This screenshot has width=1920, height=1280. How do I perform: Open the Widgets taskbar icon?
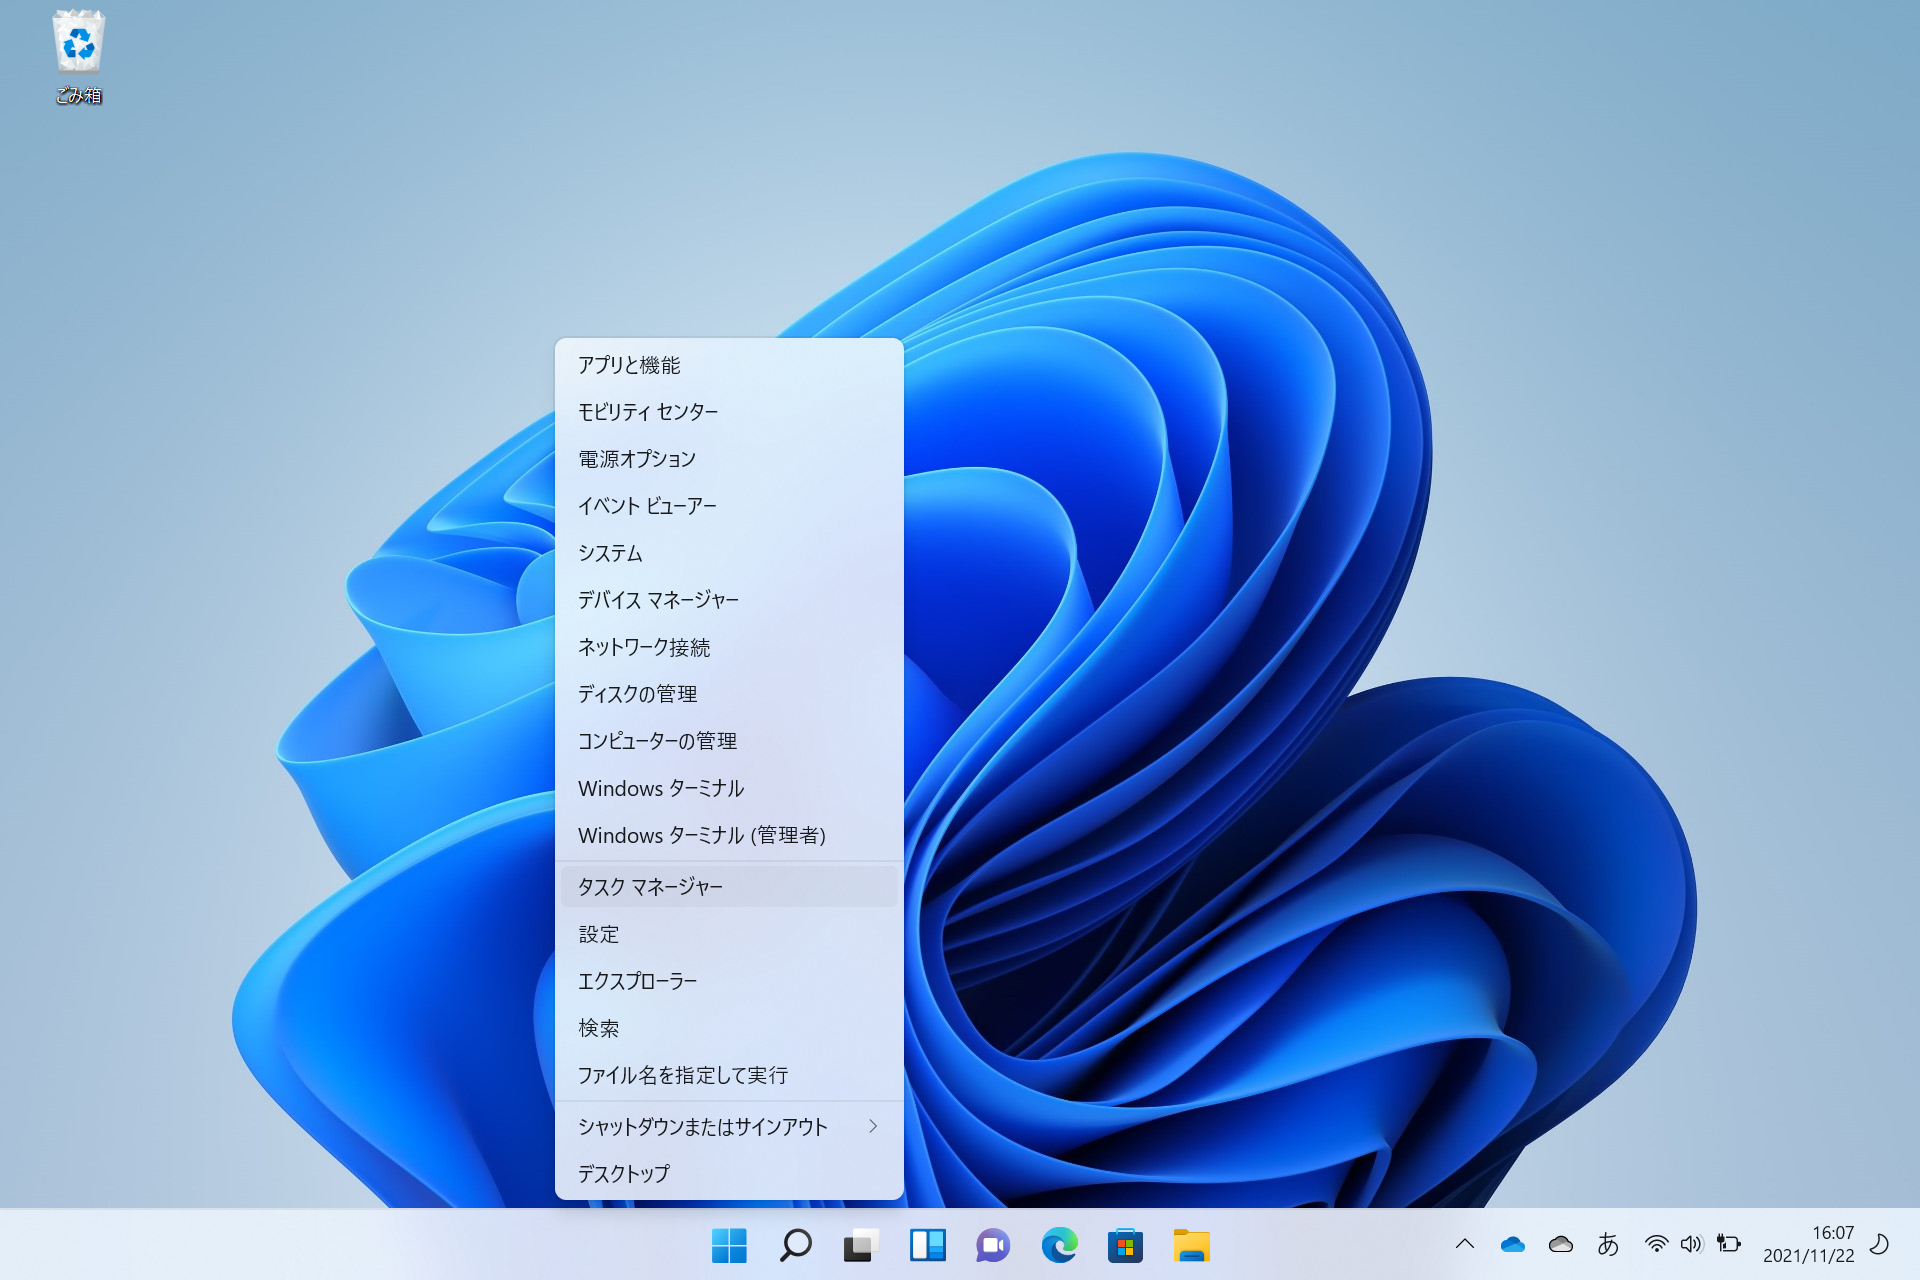[x=927, y=1245]
